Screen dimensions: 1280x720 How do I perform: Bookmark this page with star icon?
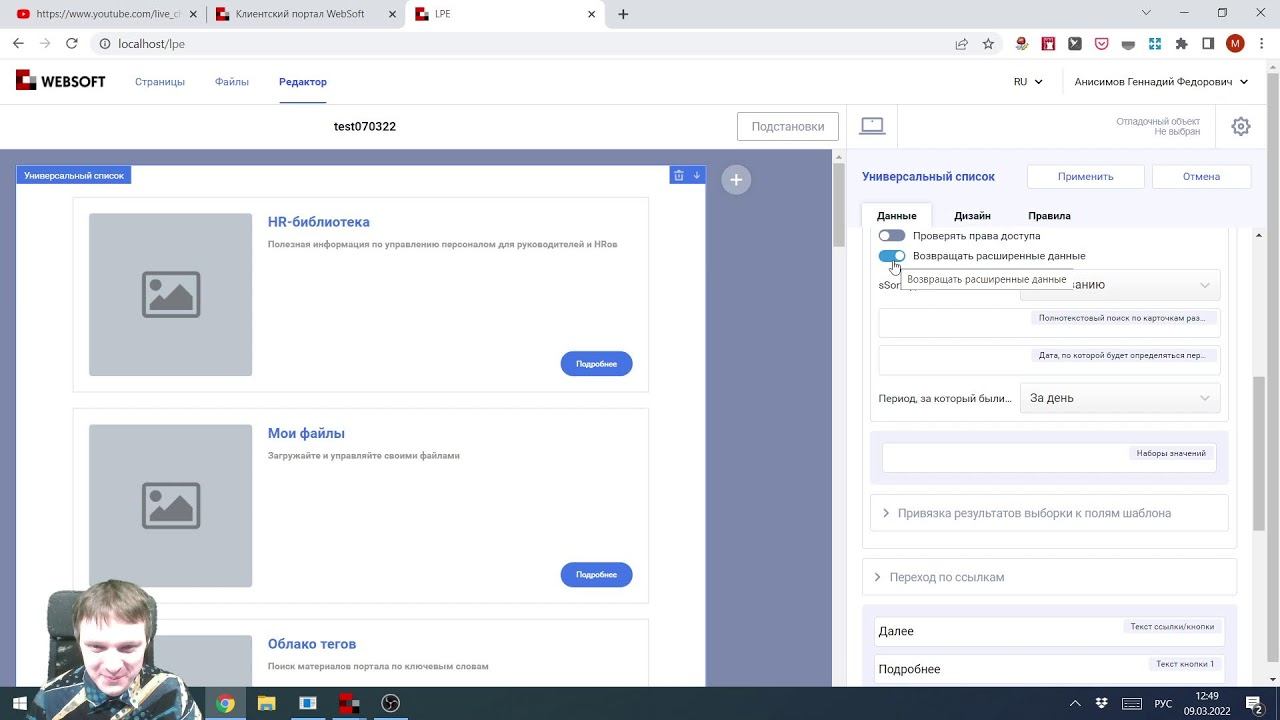coord(988,43)
